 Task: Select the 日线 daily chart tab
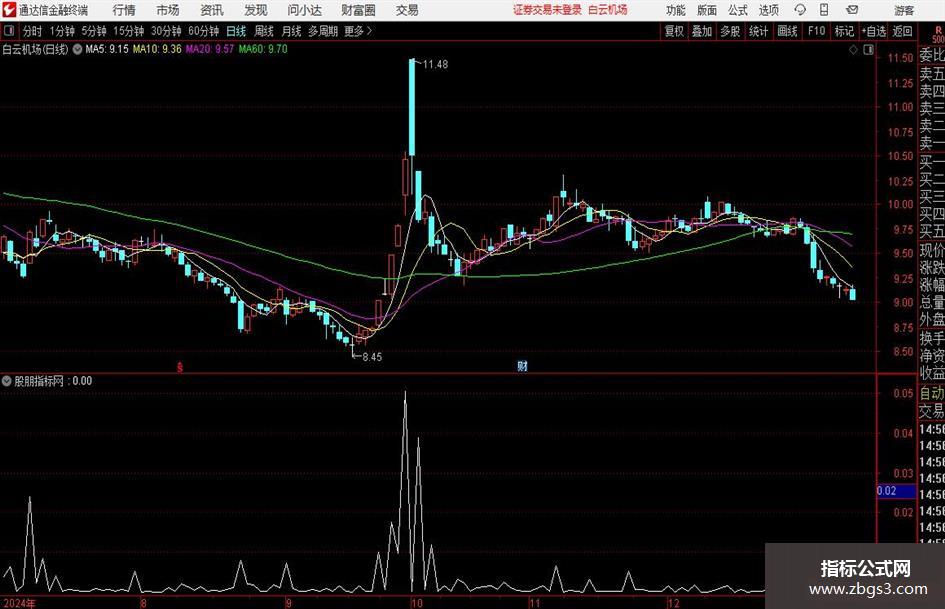236,31
